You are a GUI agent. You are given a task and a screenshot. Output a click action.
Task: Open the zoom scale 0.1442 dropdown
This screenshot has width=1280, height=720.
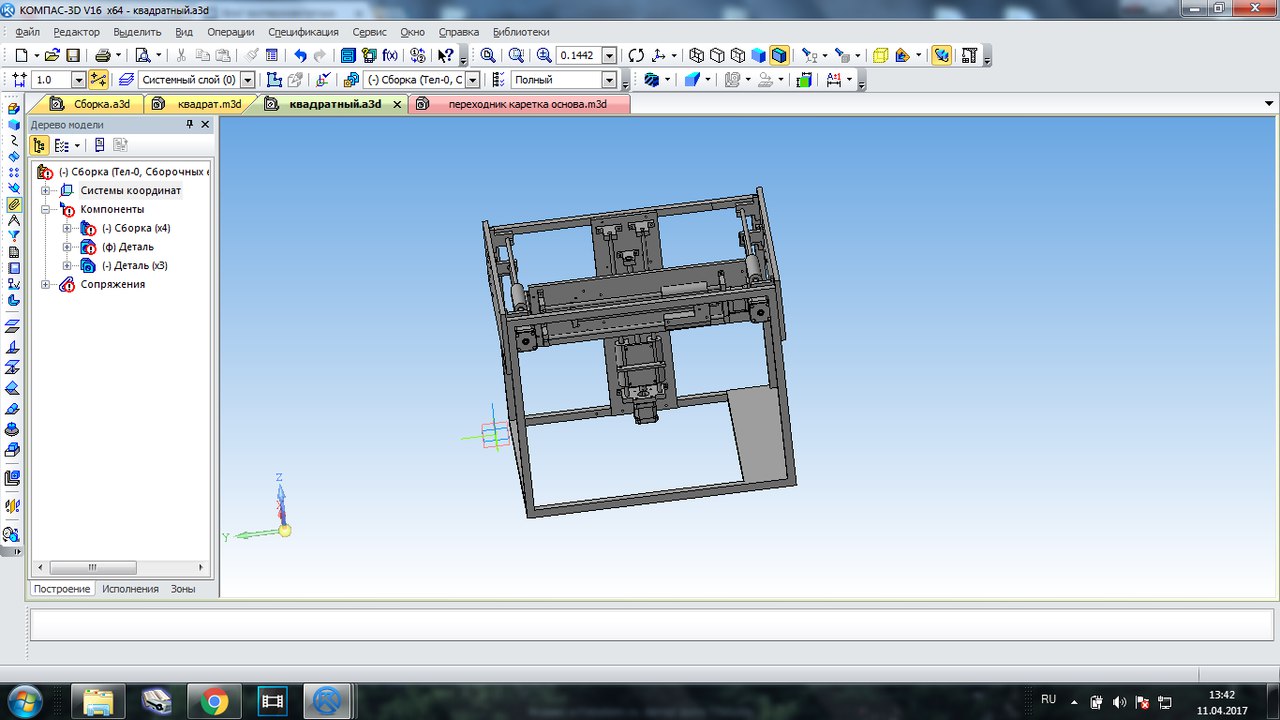609,56
